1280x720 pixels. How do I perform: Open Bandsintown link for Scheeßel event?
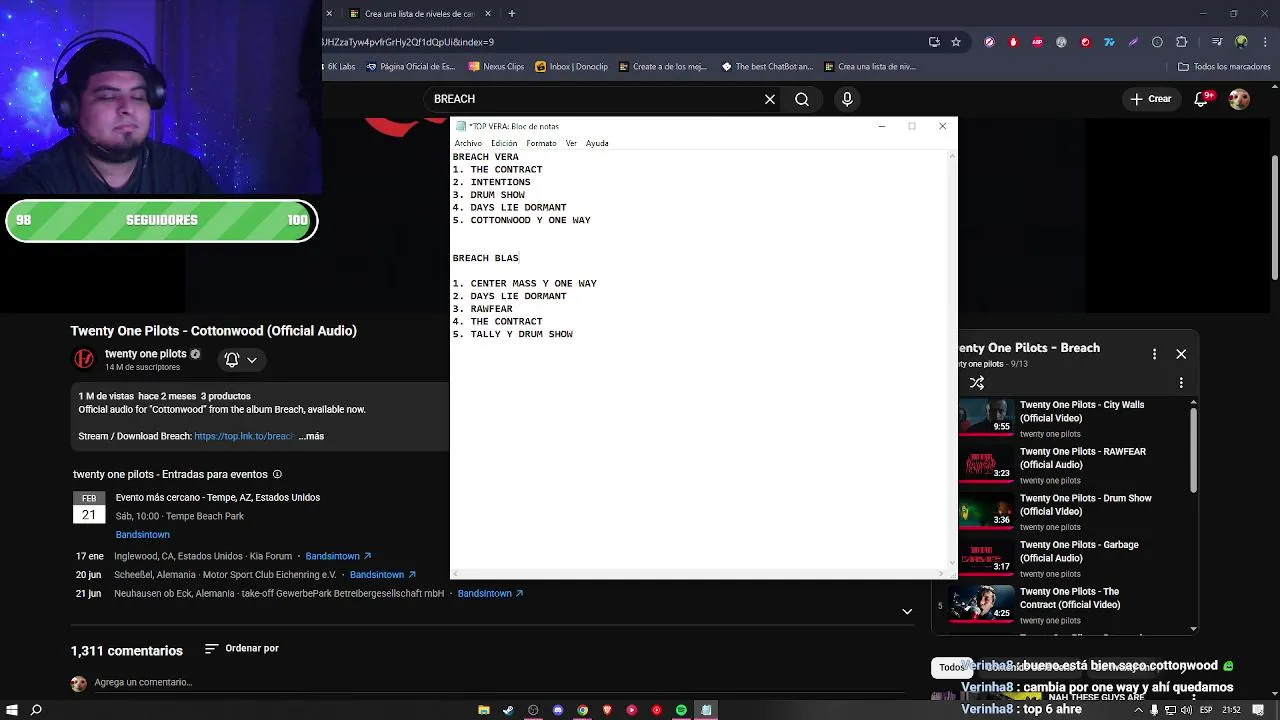pyautogui.click(x=383, y=575)
